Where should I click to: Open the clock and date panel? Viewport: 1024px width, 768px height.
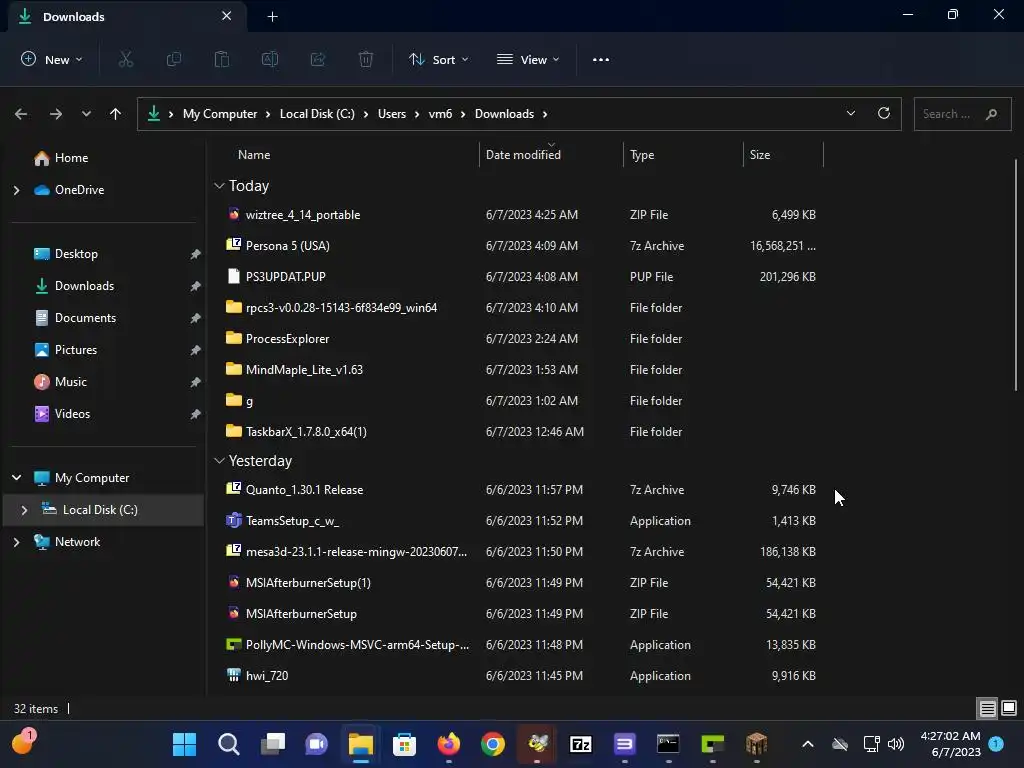[950, 744]
